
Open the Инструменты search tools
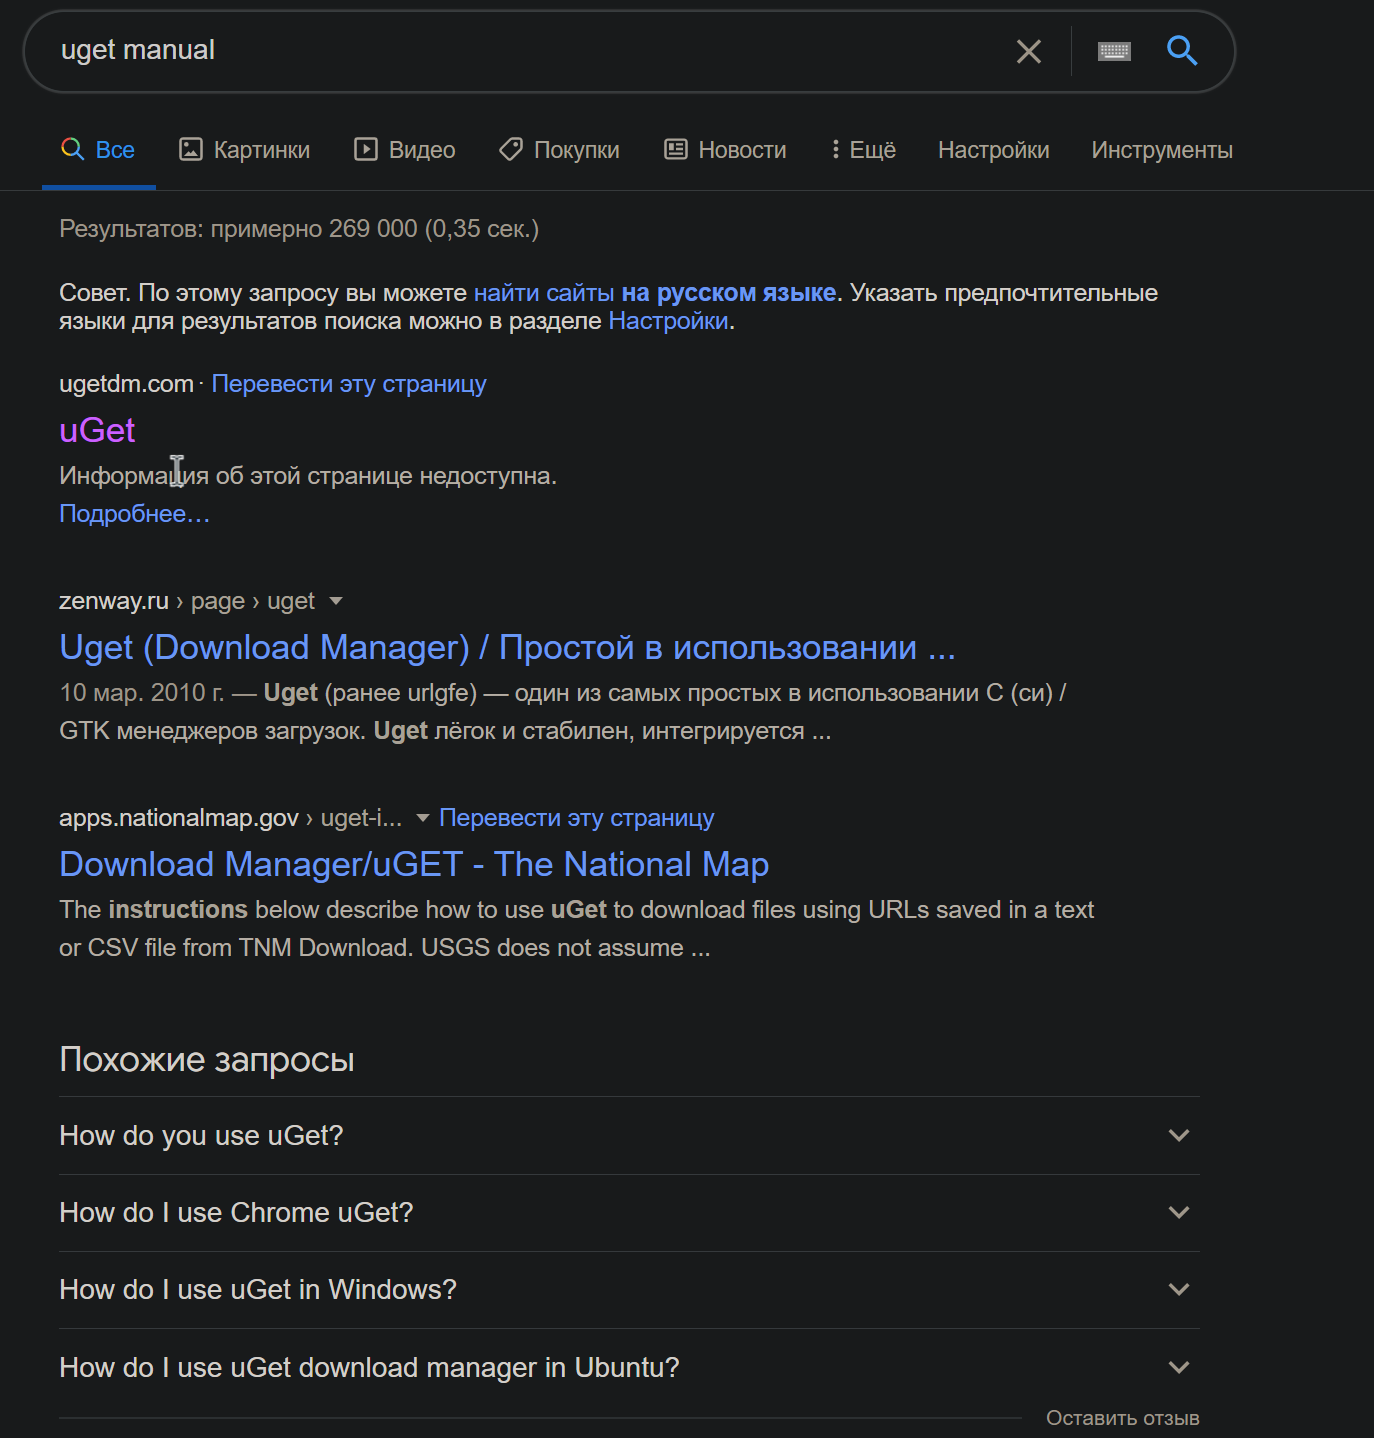click(x=1162, y=150)
